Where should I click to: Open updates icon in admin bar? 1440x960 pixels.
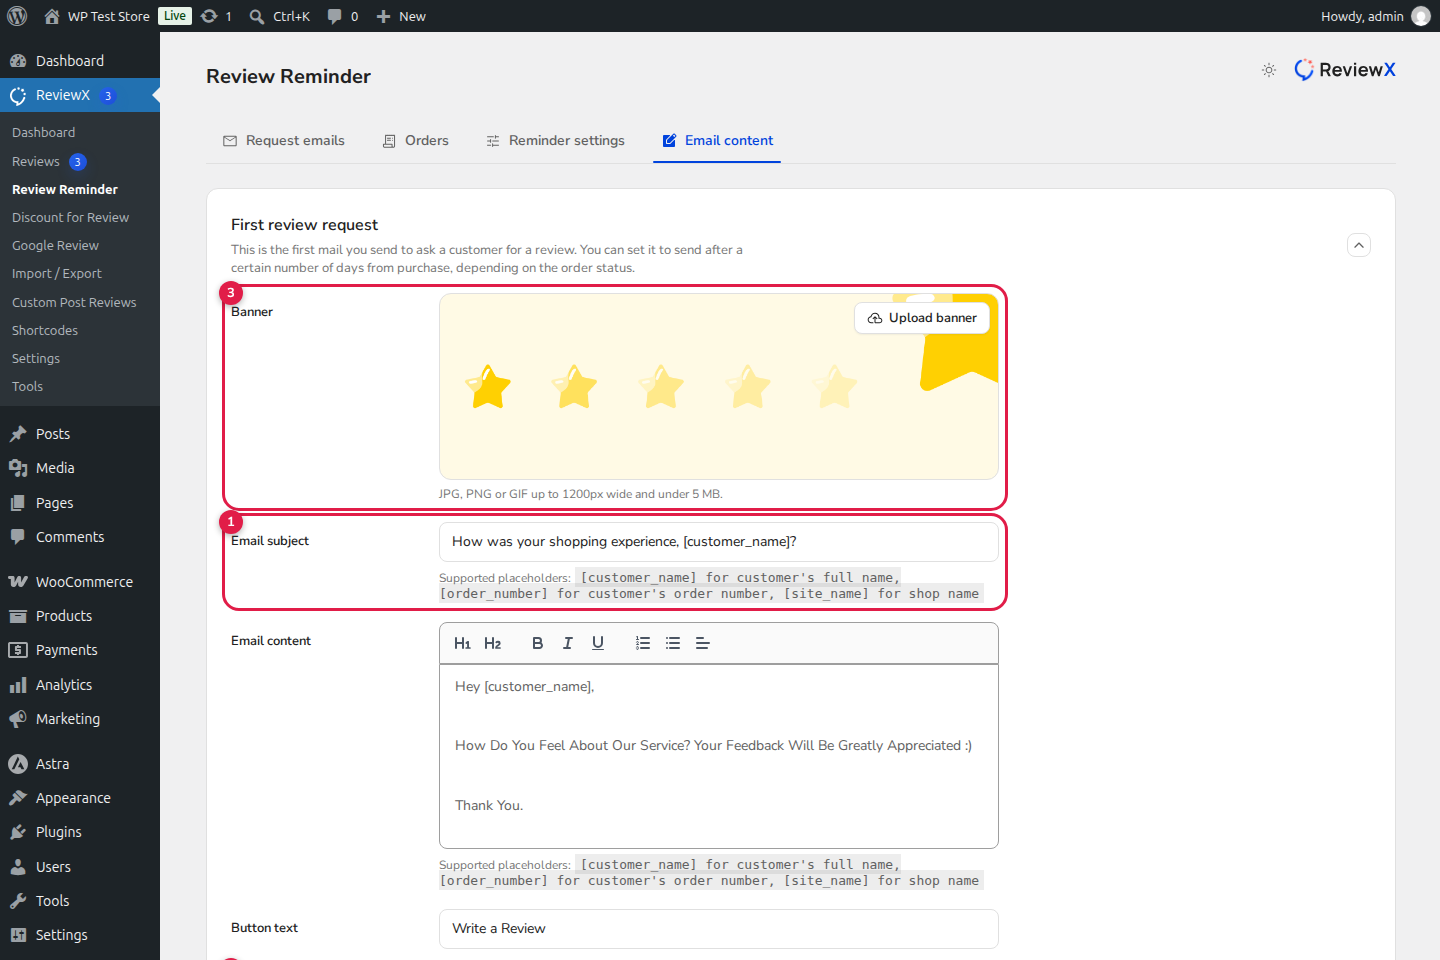pyautogui.click(x=216, y=16)
